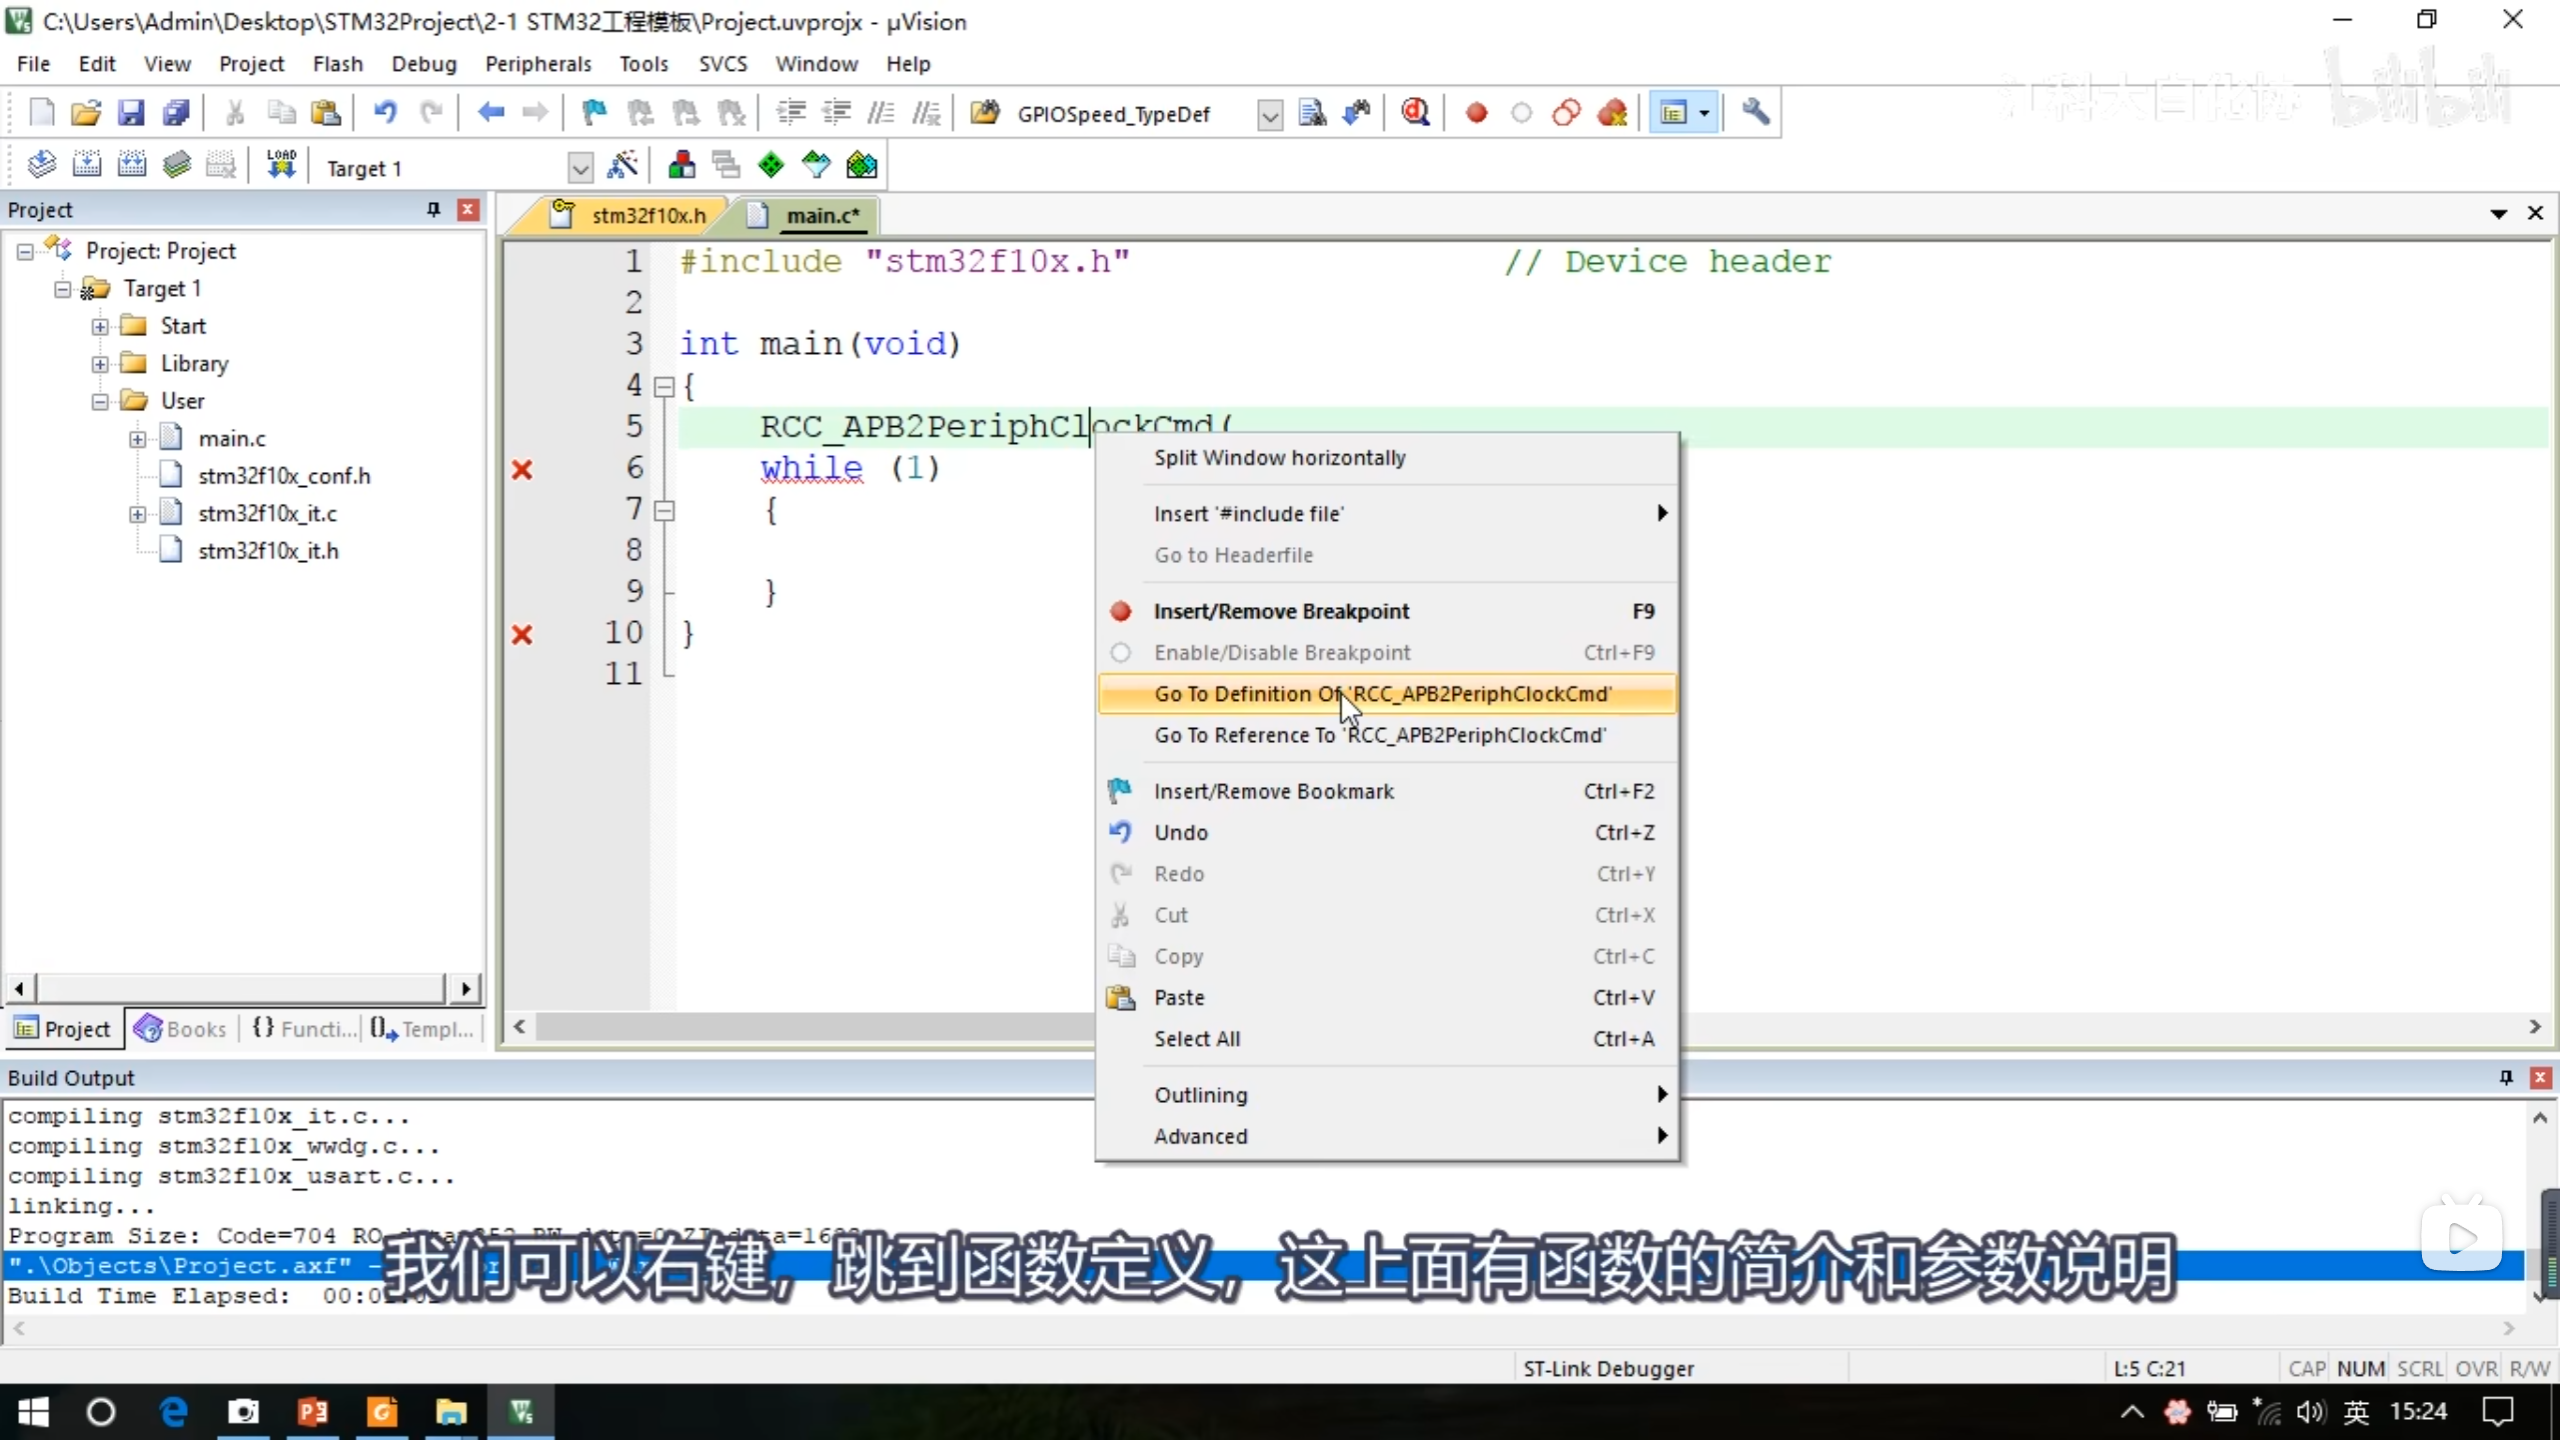Image resolution: width=2560 pixels, height=1440 pixels.
Task: Click the Undo arrow toolbar icon
Action: click(x=384, y=113)
